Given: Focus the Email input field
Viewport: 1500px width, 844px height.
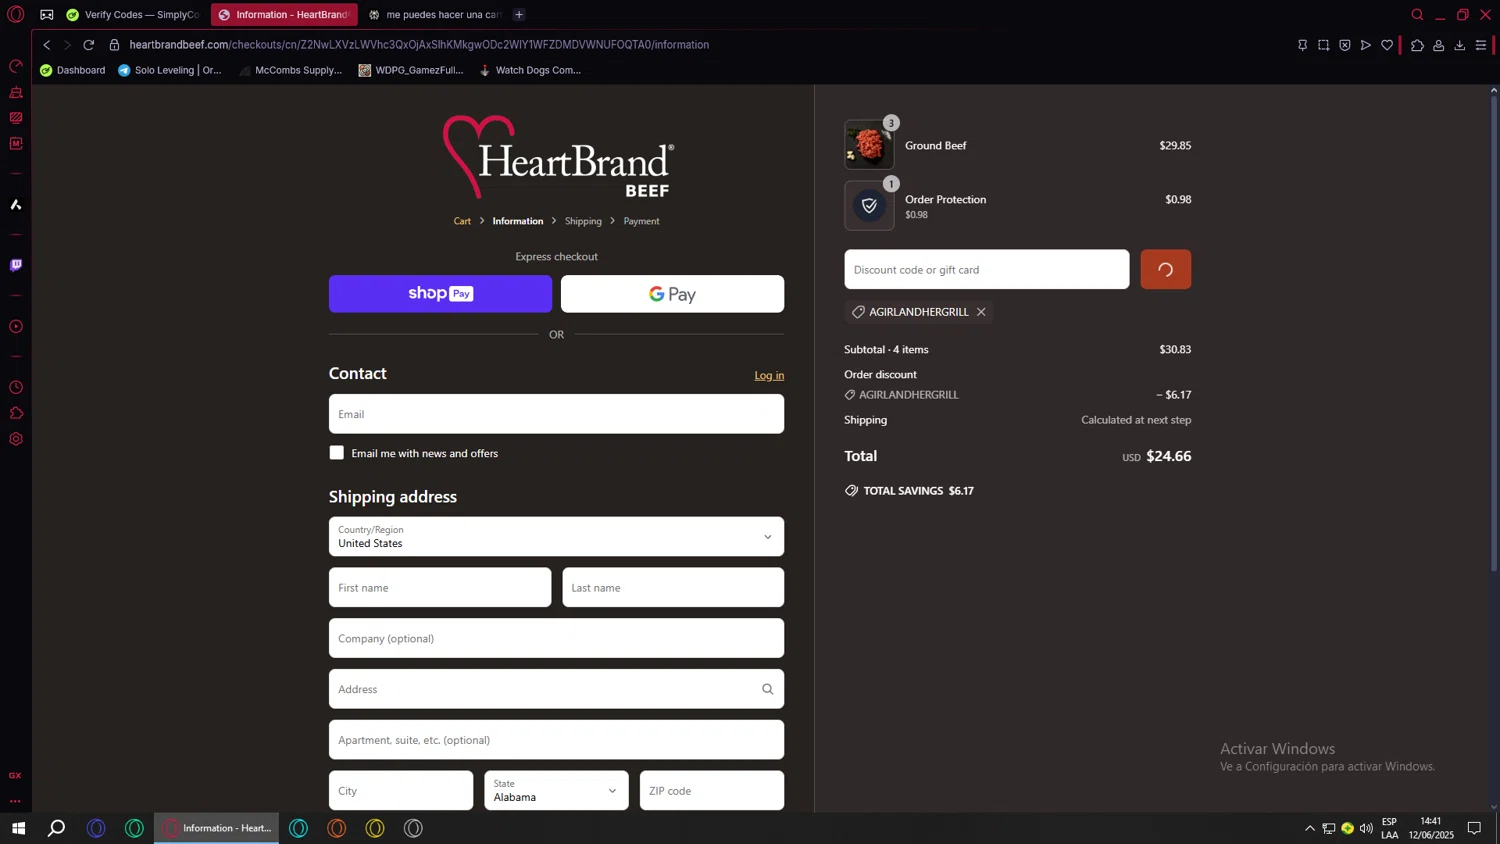Looking at the screenshot, I should pos(556,414).
